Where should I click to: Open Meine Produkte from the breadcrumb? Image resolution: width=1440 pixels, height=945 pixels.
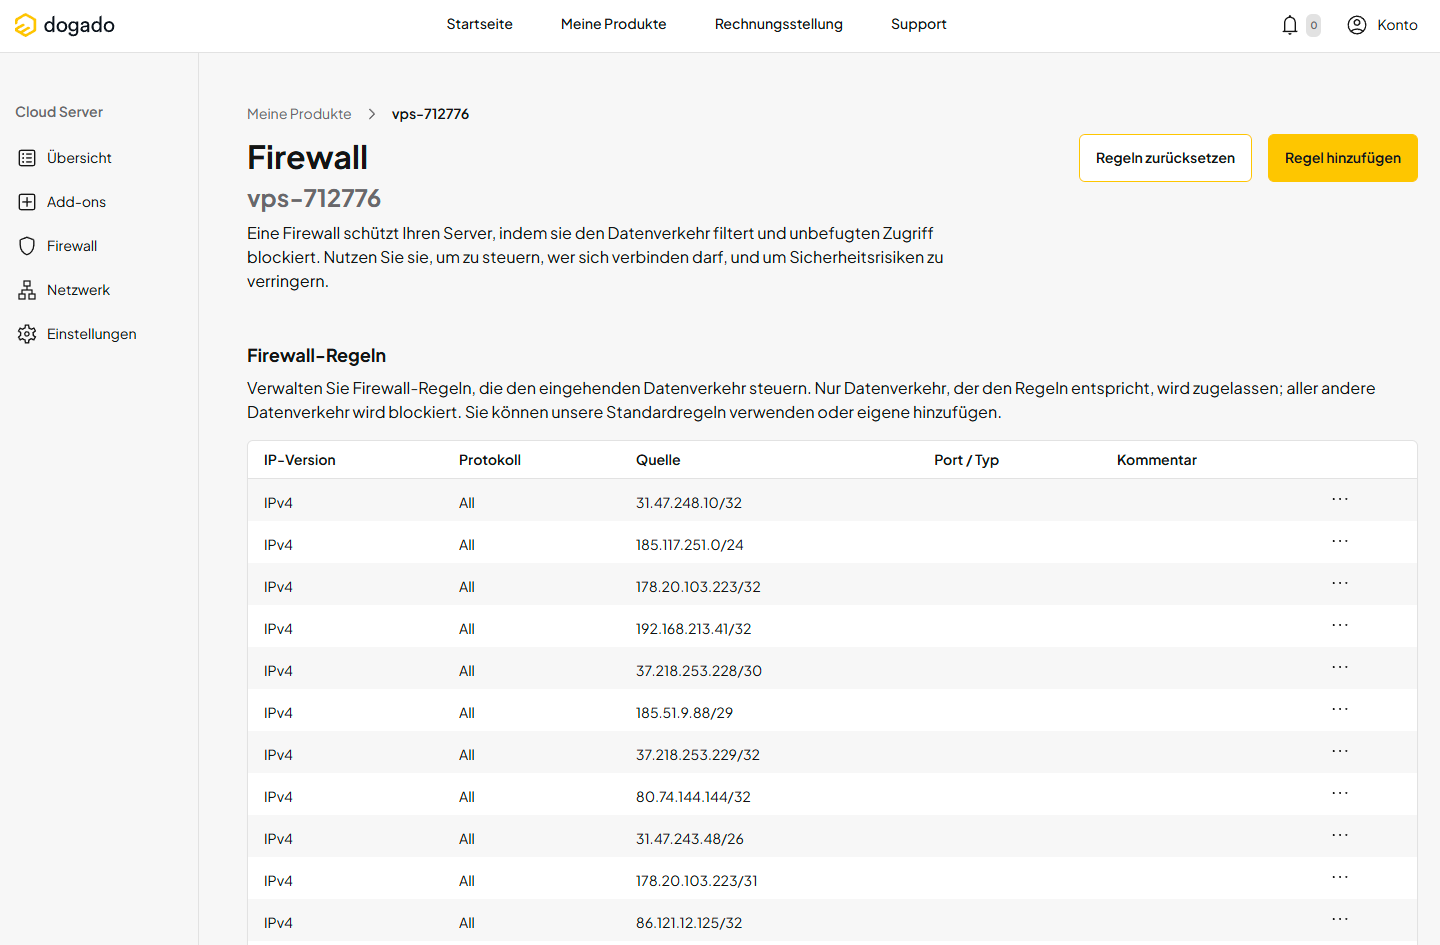pyautogui.click(x=299, y=113)
